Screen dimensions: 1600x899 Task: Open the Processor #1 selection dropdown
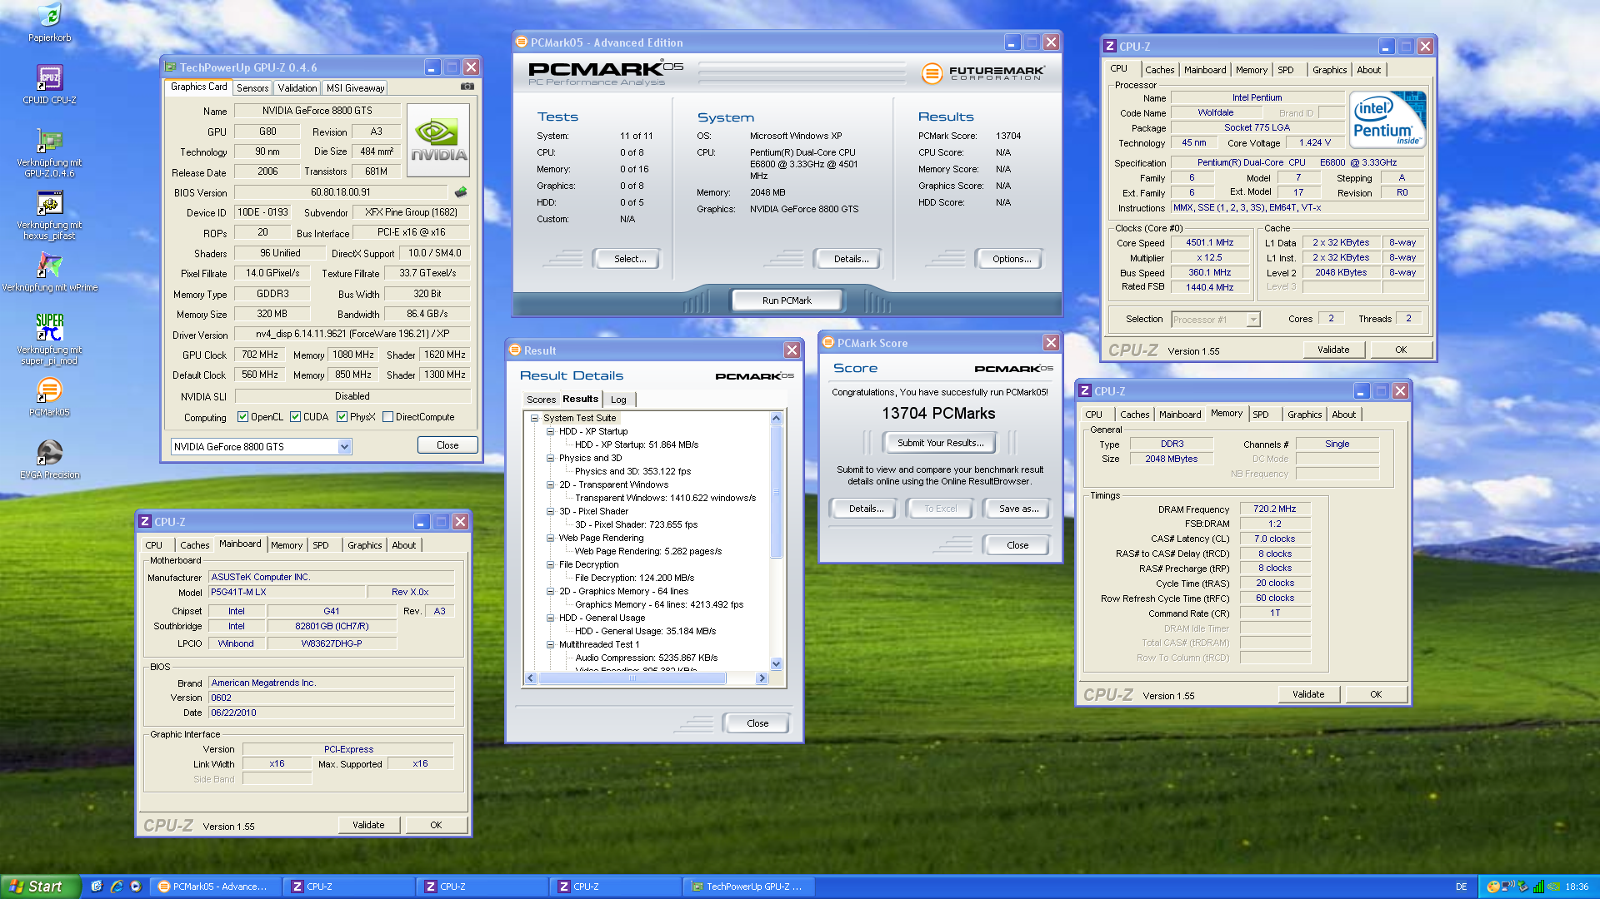[x=1253, y=320]
